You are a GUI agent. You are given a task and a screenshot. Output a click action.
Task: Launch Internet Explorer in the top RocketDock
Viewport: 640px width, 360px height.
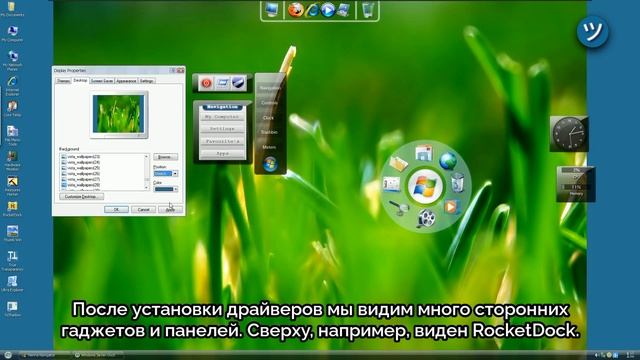tap(312, 10)
